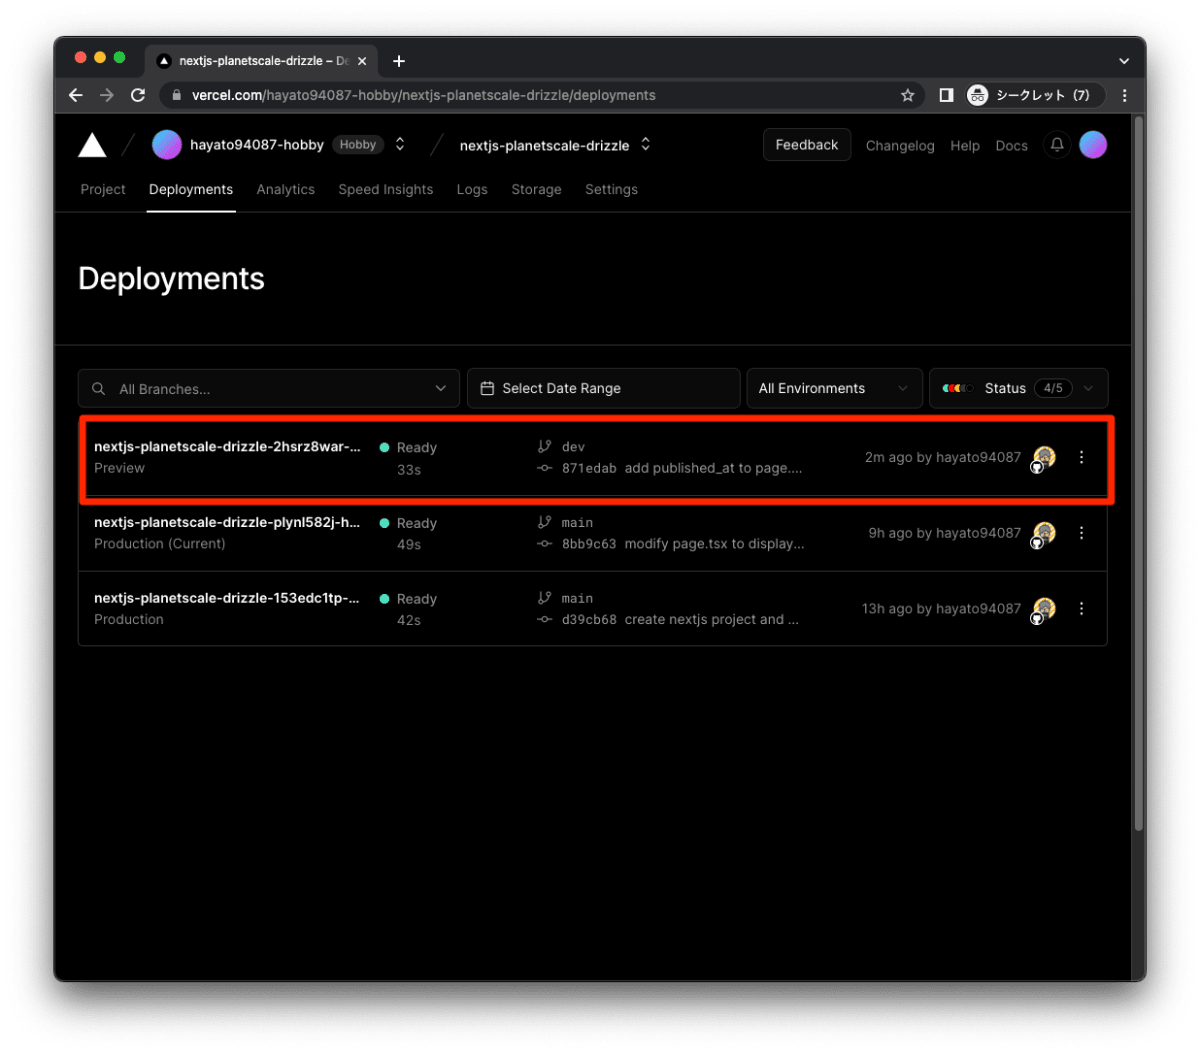Open the project switcher next to nextjs-planetscale-drizzle
This screenshot has width=1200, height=1053.
point(646,144)
